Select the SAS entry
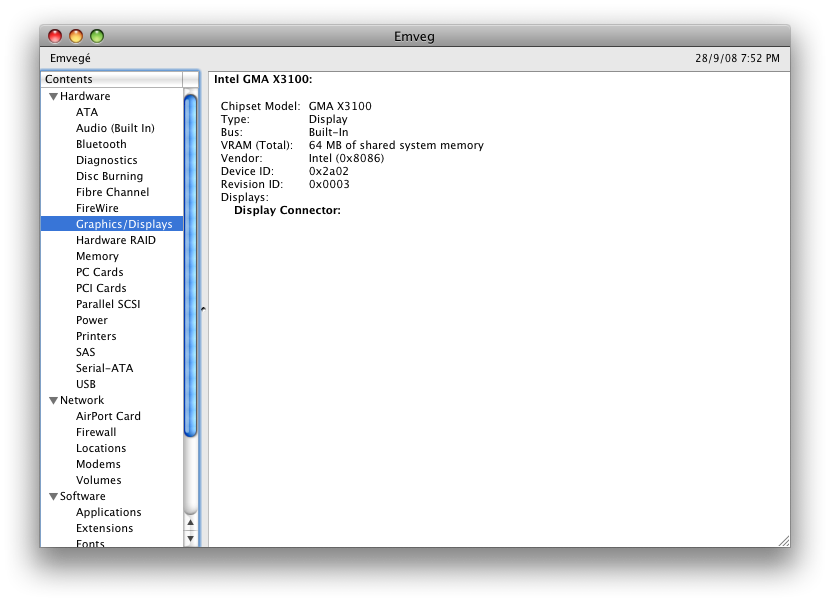This screenshot has width=830, height=602. coord(86,352)
